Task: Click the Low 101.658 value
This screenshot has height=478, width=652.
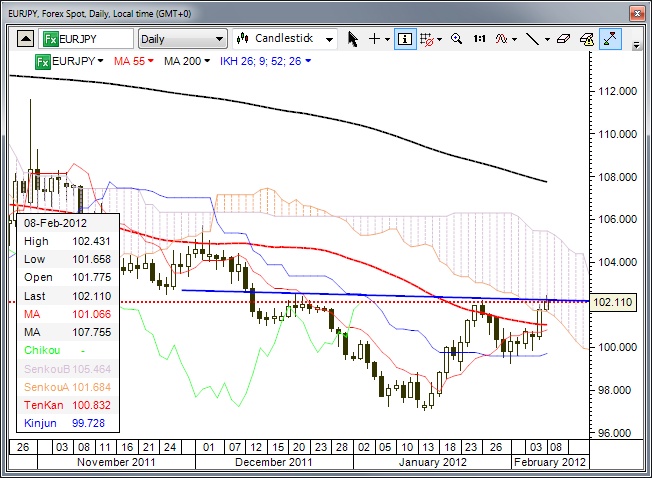Action: click(x=91, y=259)
